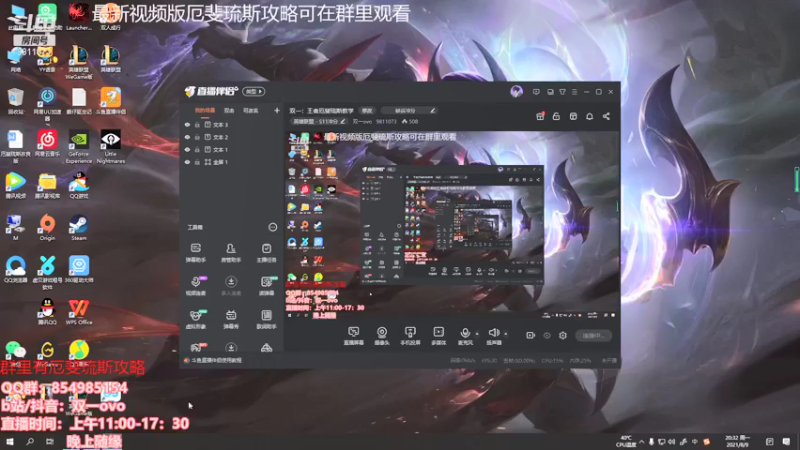Switch to first scene tab in the source panel
800x450 pixels.
[x=205, y=110]
